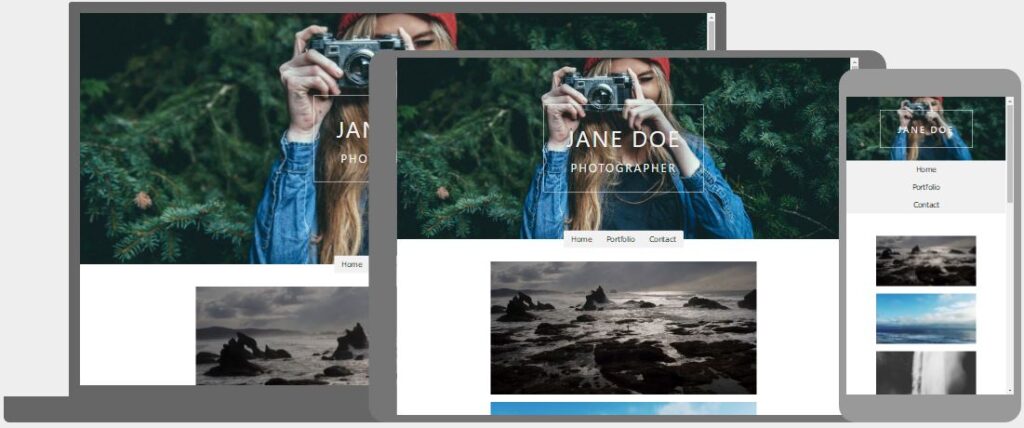Click the phone view vertical scrollbar thumb
The image size is (1024, 428).
tap(1009, 150)
